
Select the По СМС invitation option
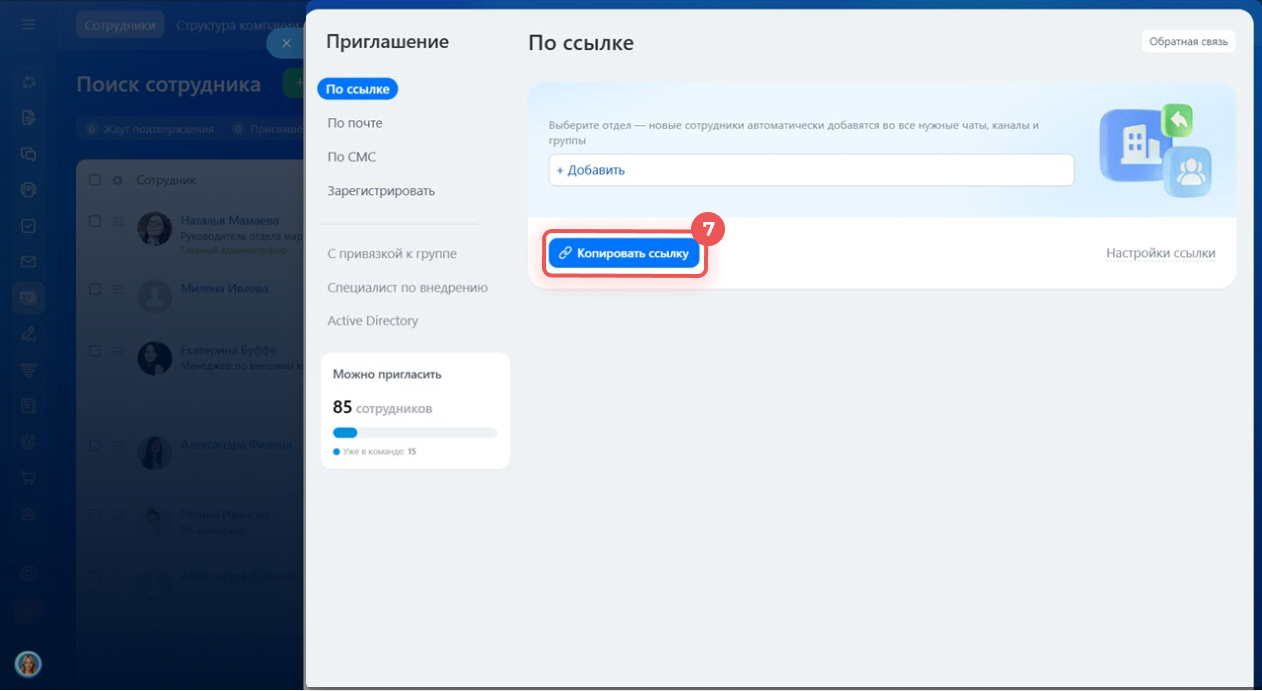coord(352,157)
